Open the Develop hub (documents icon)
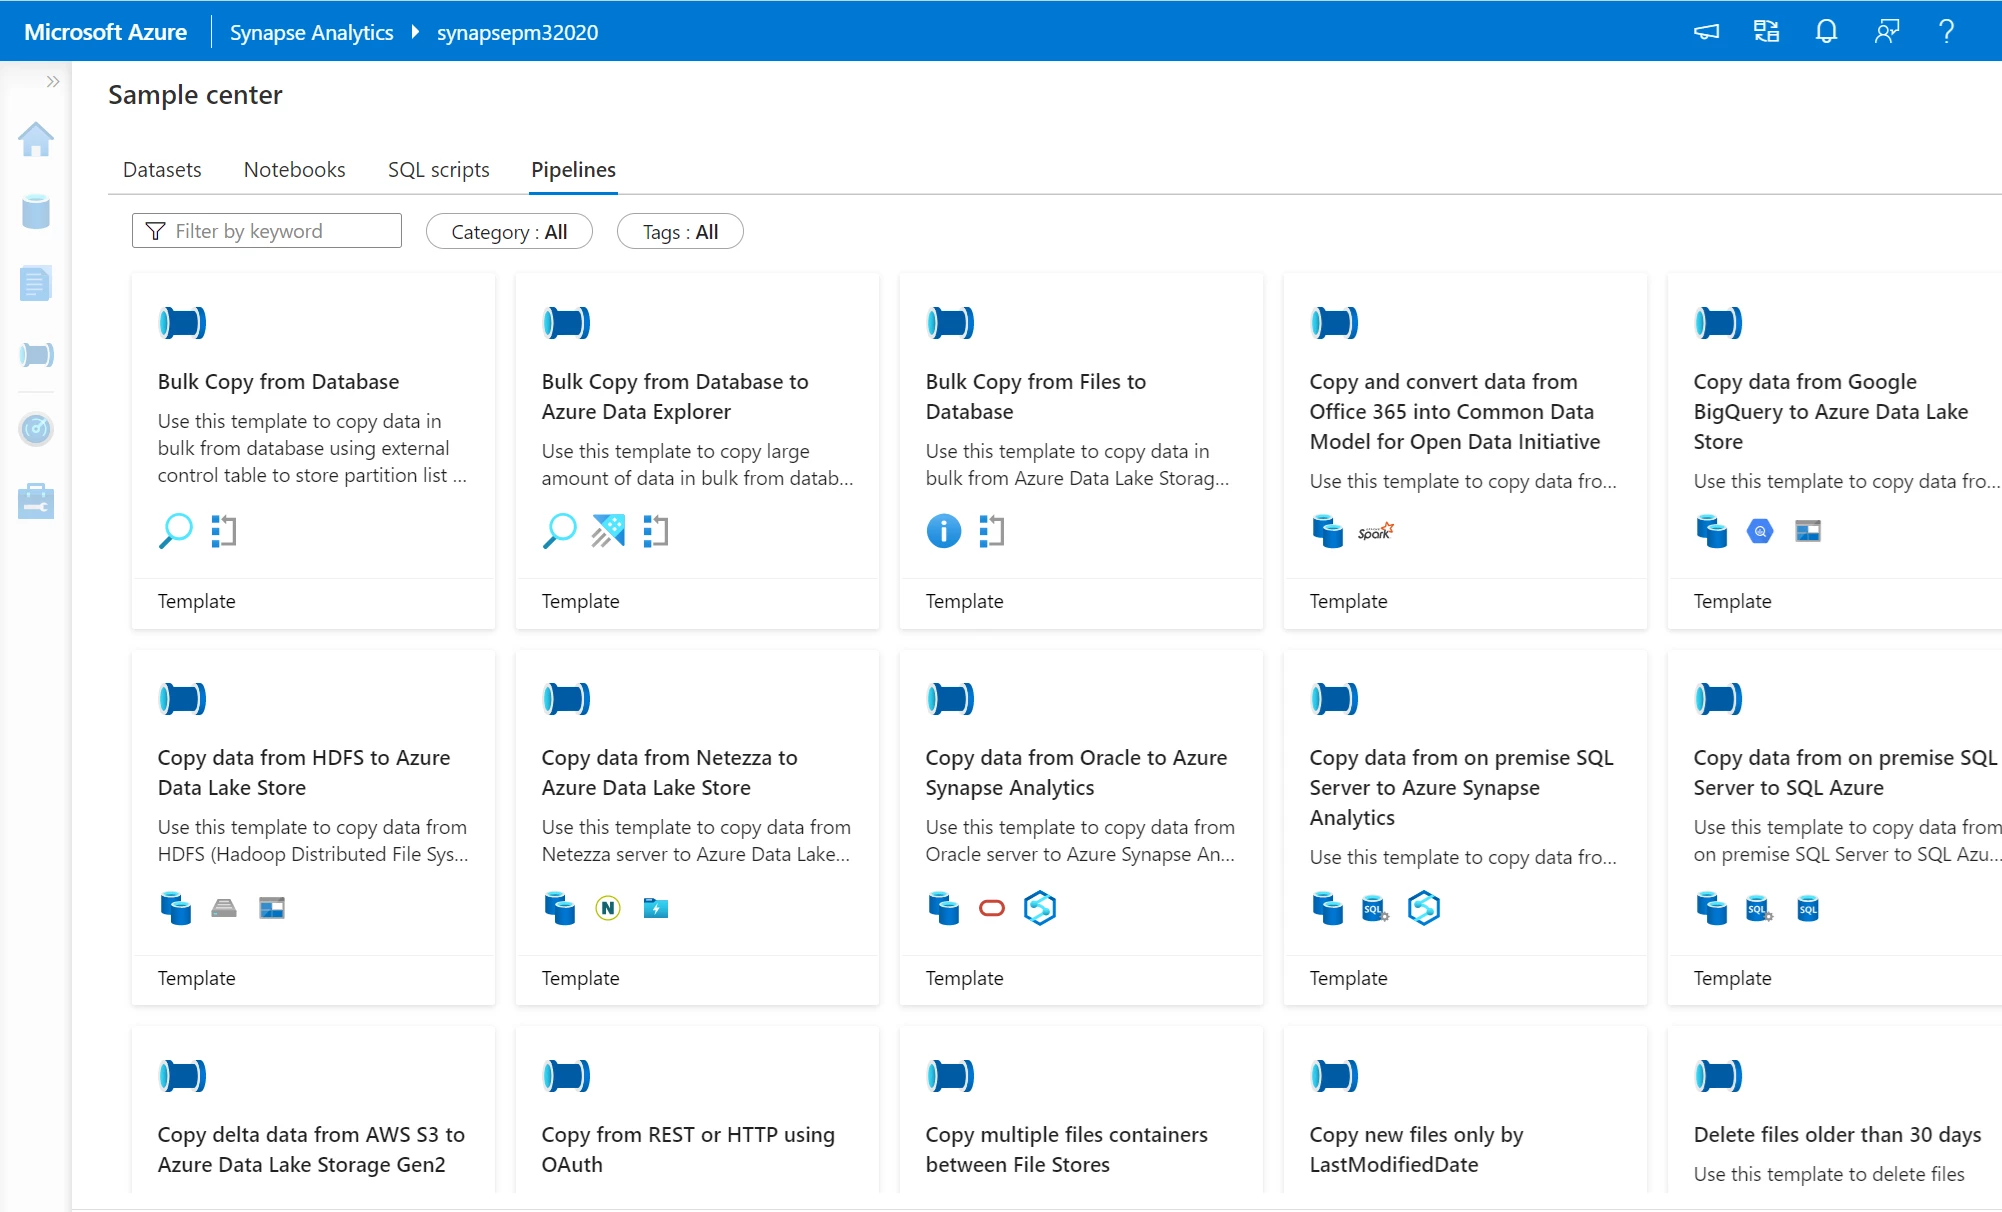2002x1212 pixels. [x=36, y=283]
